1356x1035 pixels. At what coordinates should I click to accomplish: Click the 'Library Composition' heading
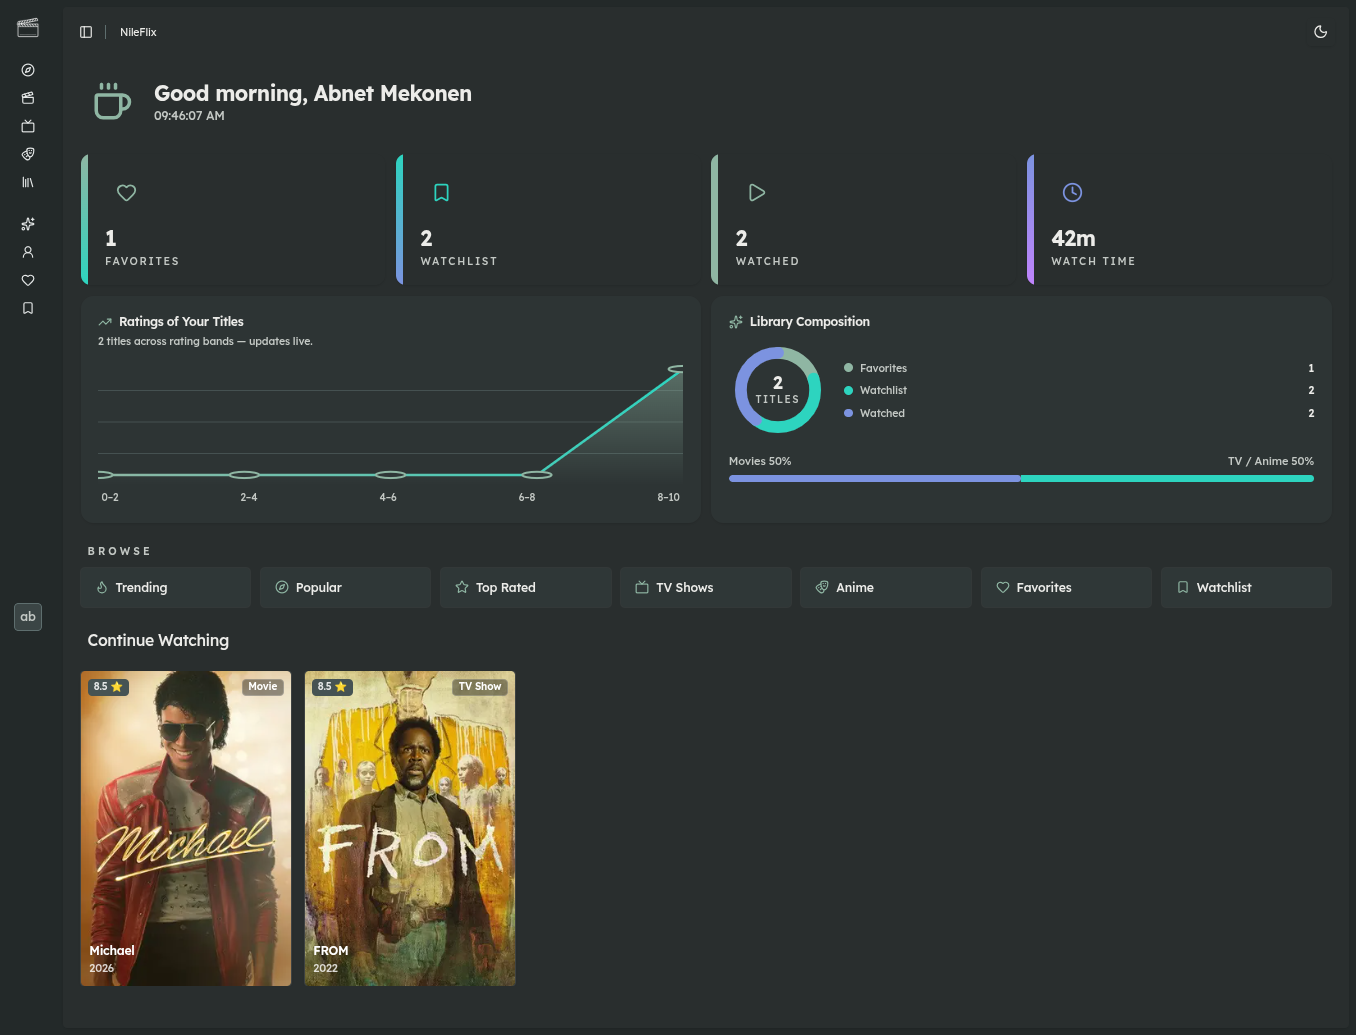pos(810,322)
